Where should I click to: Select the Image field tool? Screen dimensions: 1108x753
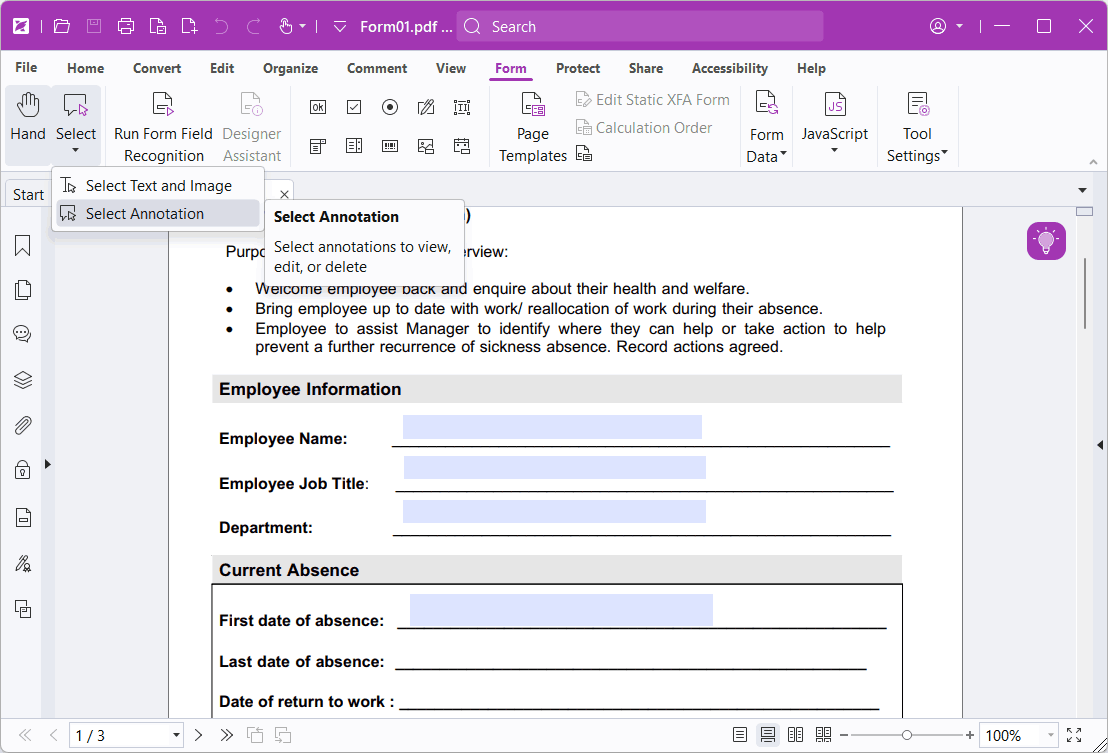425,145
